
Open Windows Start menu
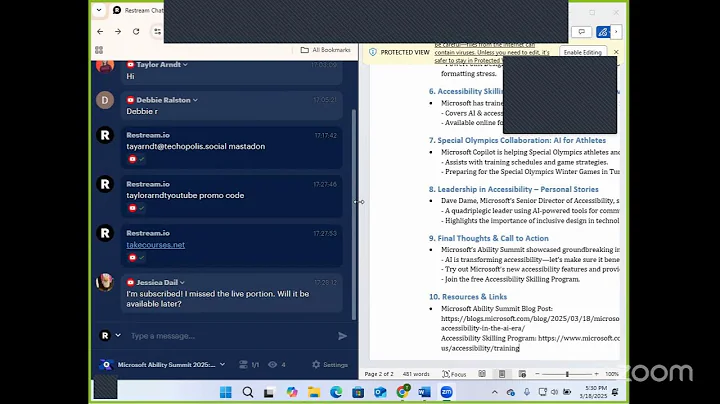(225, 392)
